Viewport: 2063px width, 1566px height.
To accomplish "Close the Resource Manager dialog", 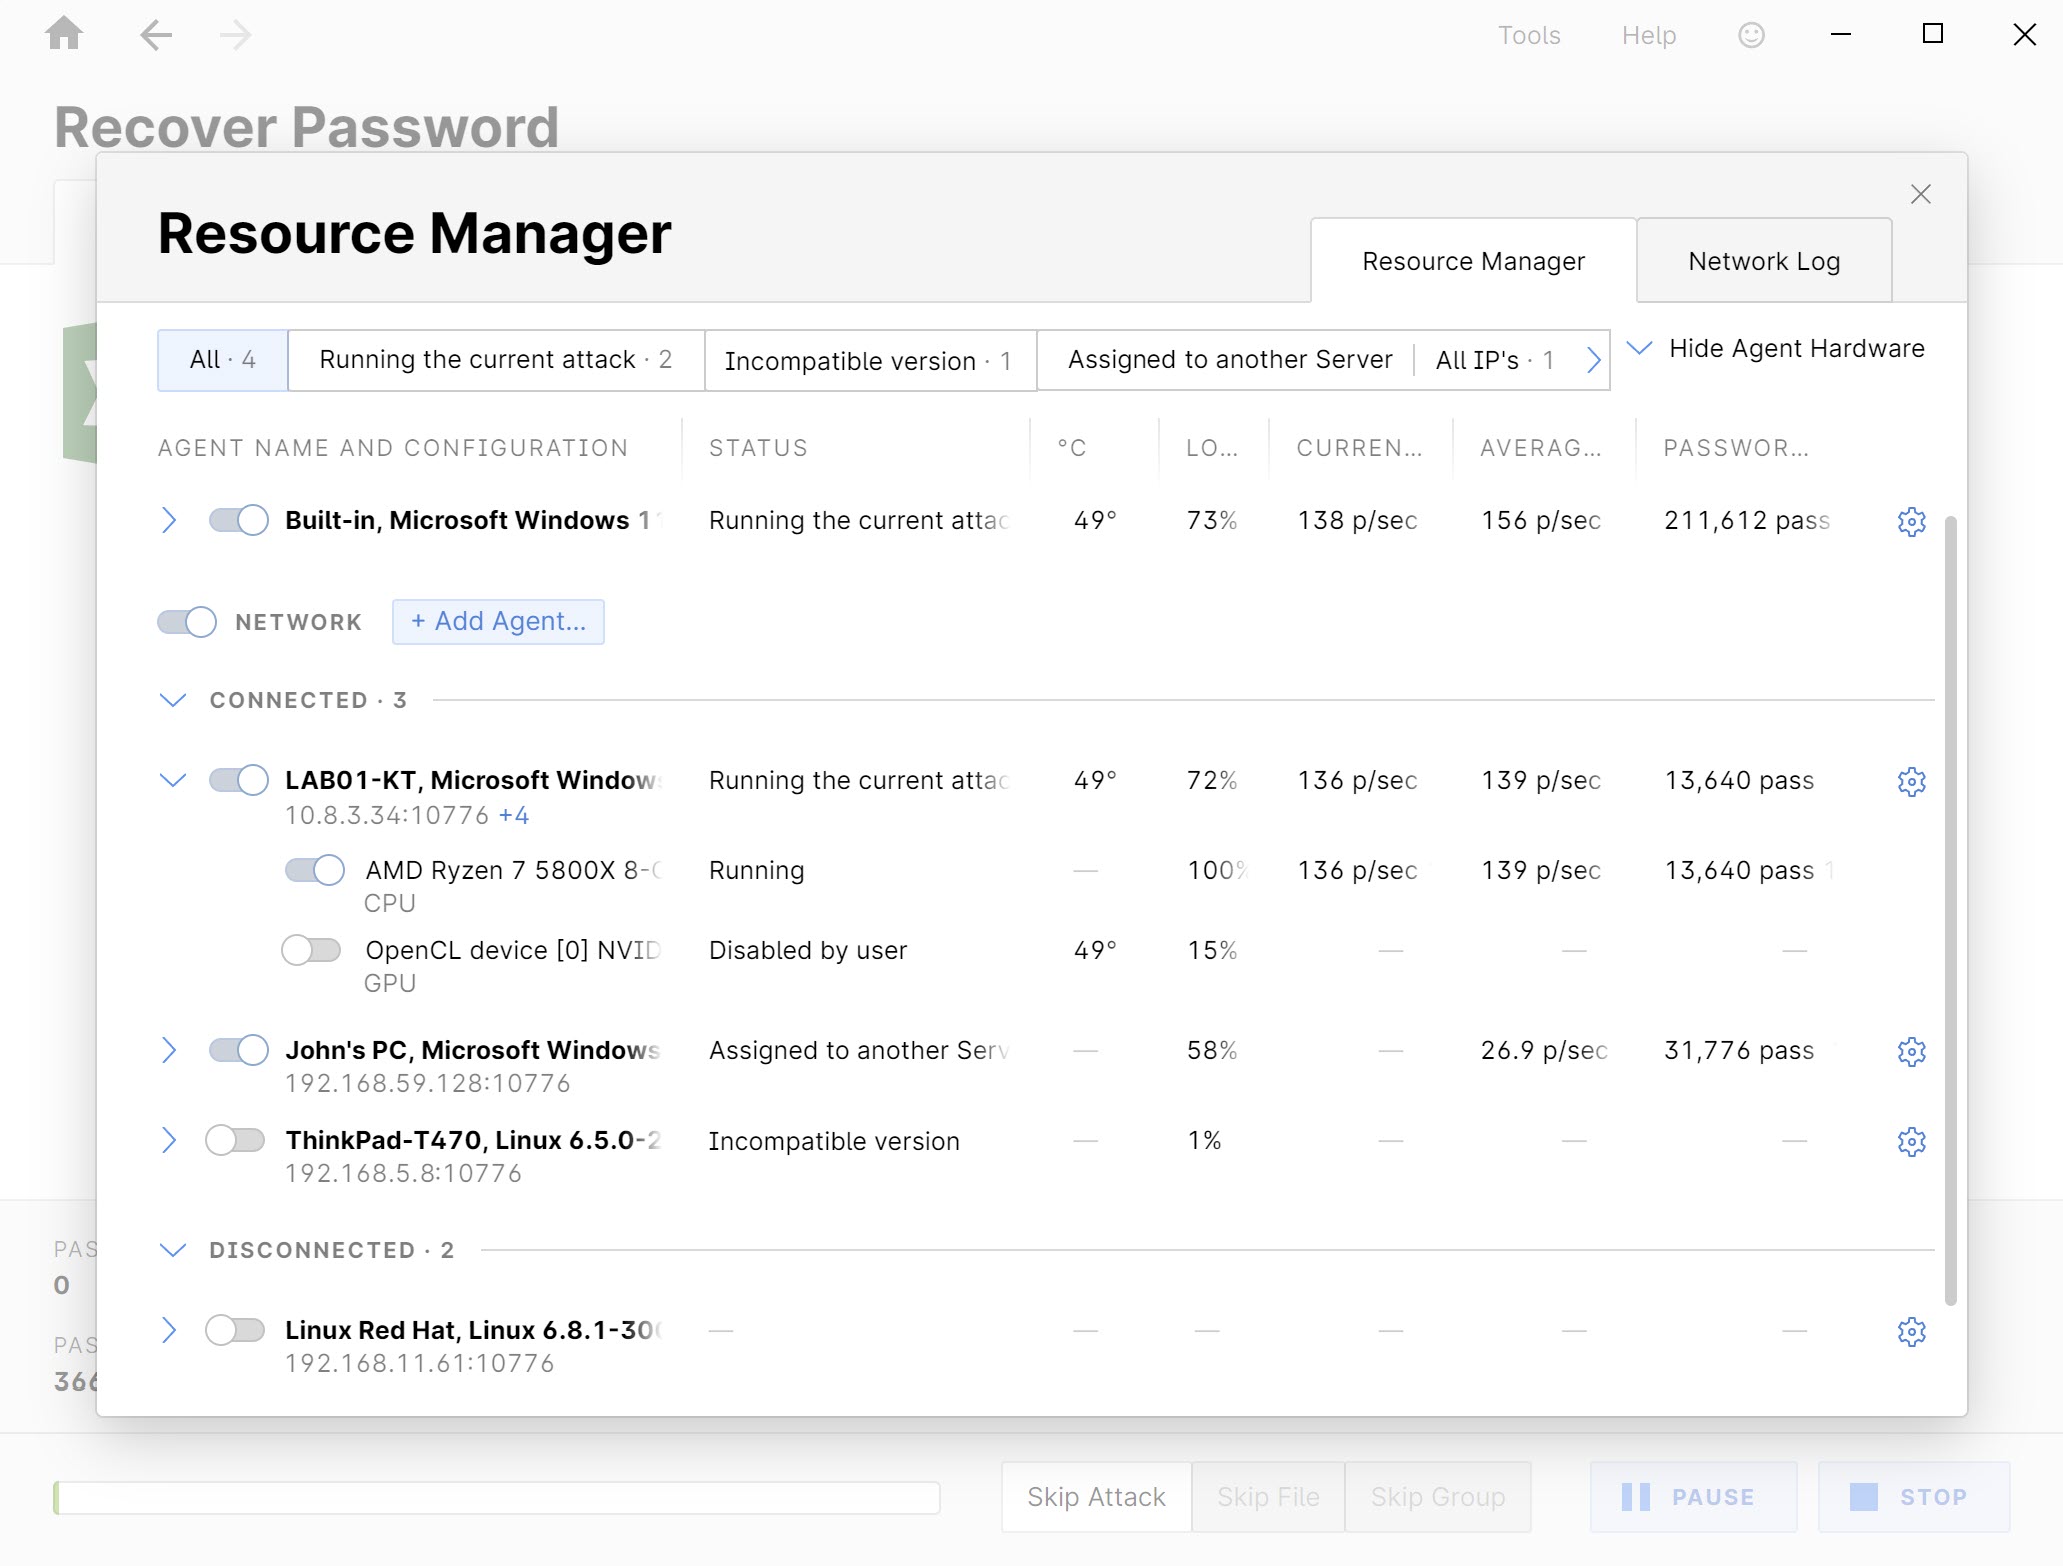I will 1920,194.
